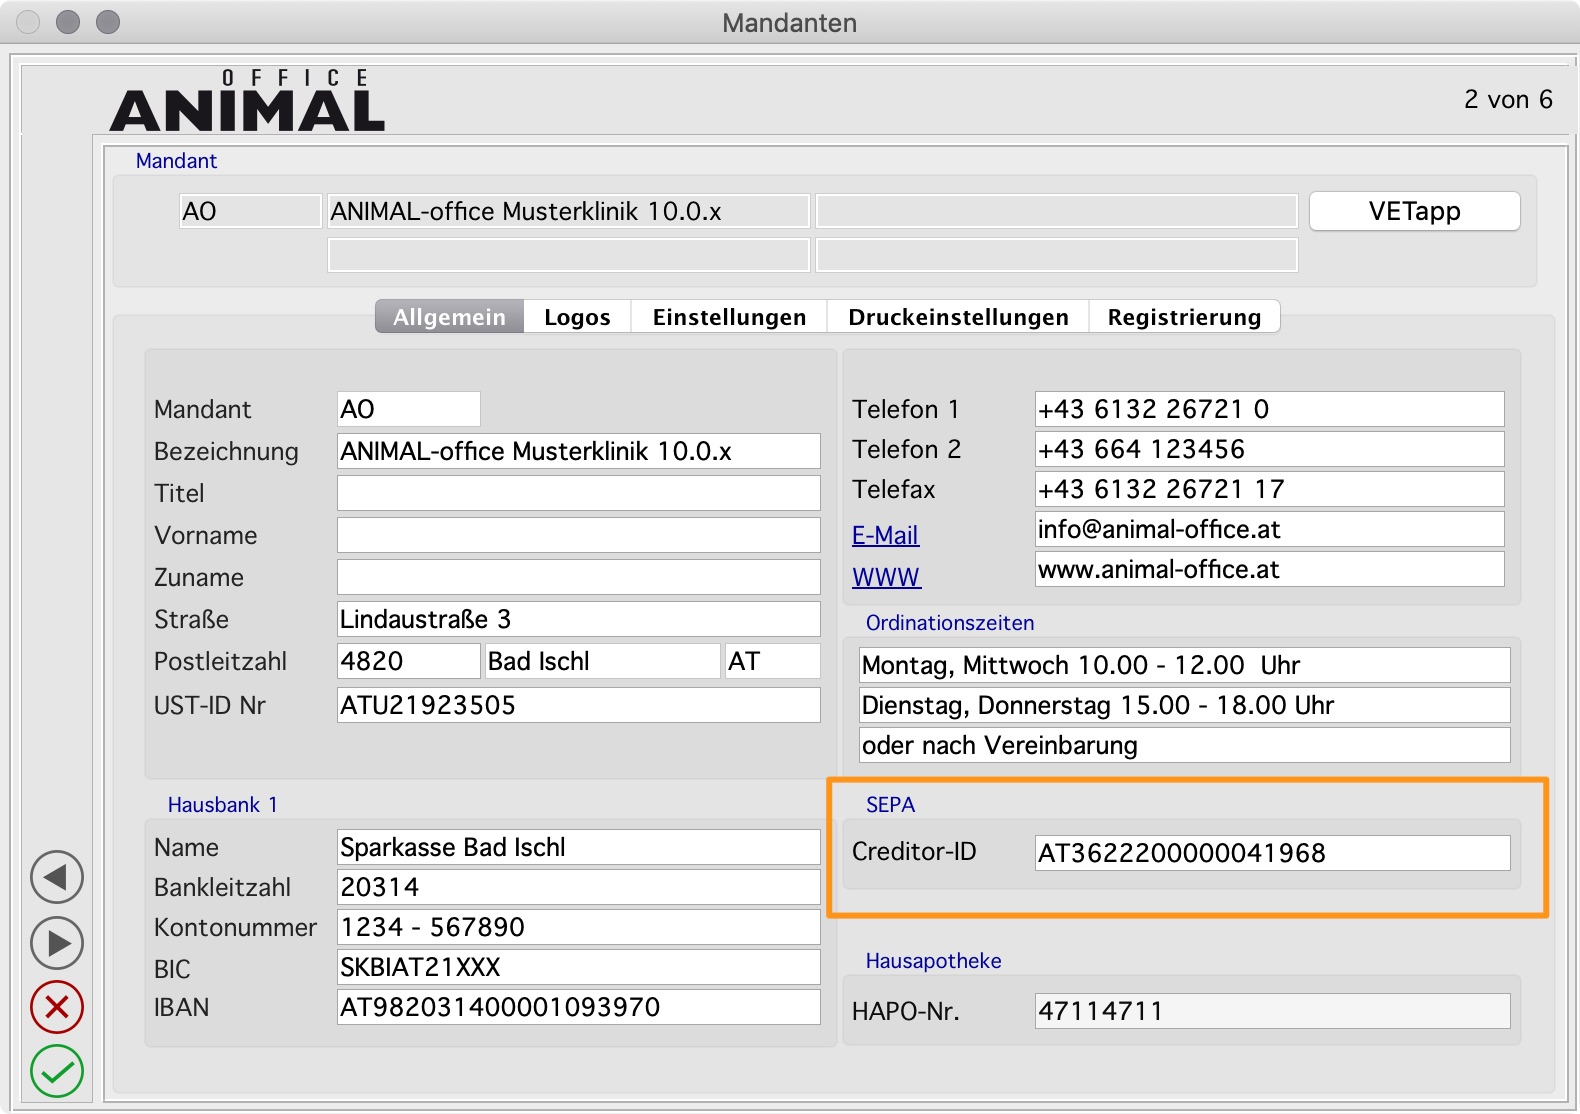
Task: Click the E-Mail link label
Action: (x=885, y=535)
